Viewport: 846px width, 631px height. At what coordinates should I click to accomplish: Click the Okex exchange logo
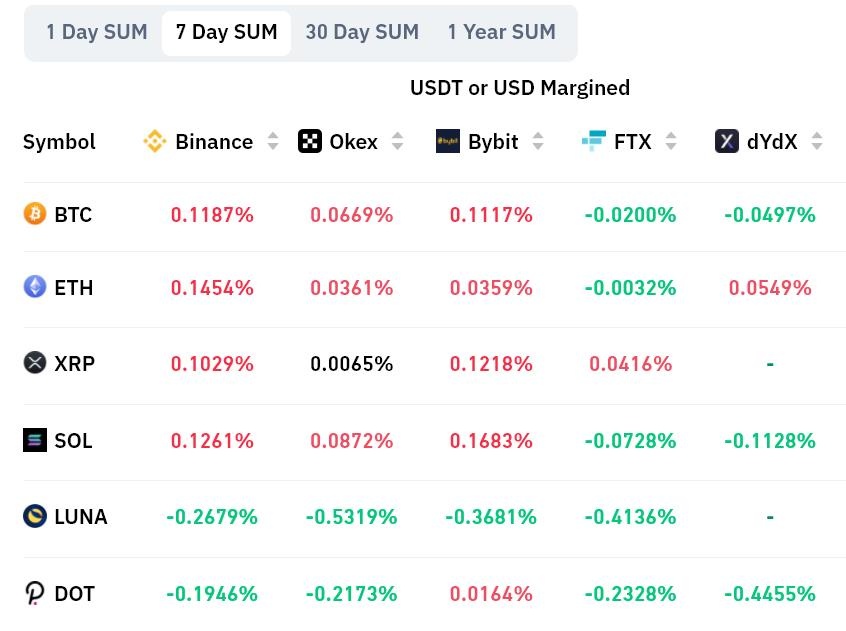pos(310,142)
